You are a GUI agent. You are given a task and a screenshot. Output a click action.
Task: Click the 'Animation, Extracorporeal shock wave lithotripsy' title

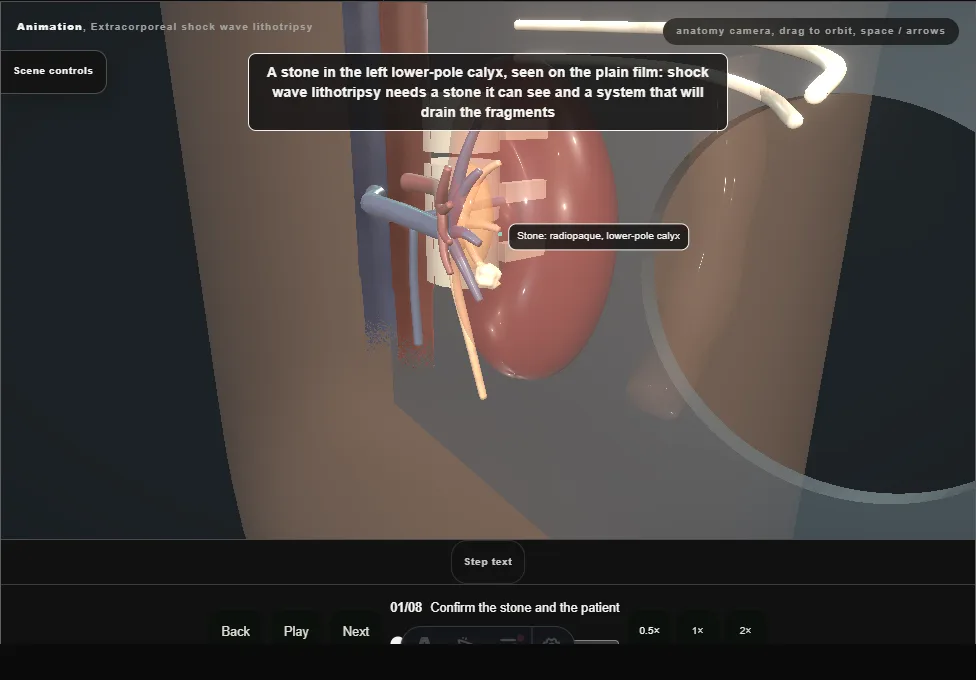164,27
